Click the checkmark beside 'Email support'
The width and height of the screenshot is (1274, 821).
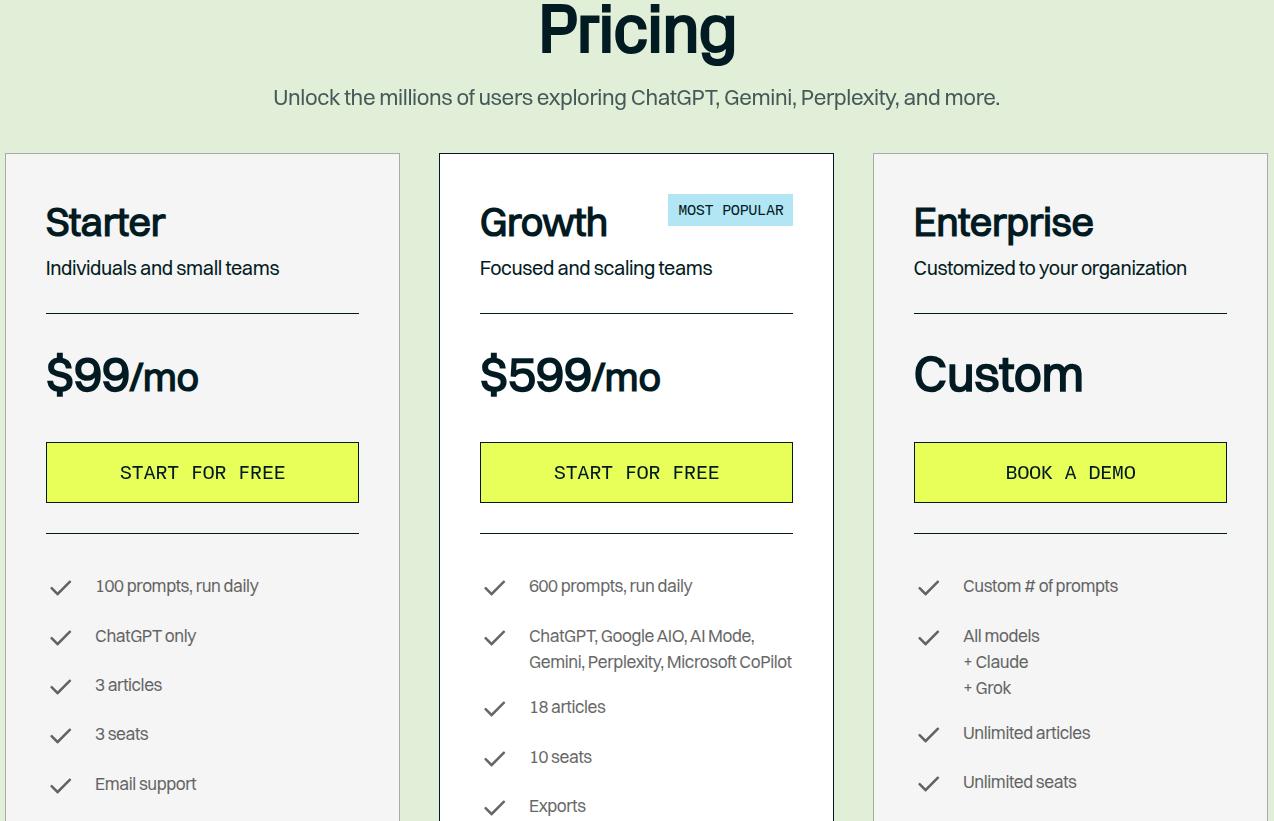tap(60, 785)
